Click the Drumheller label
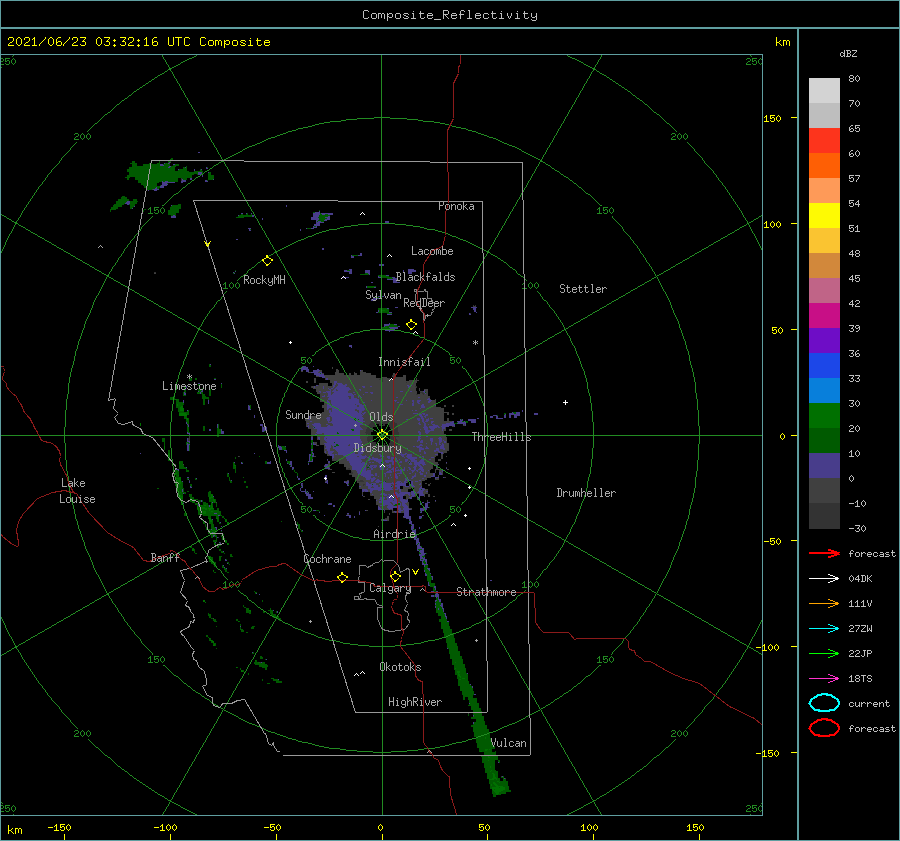 pos(586,493)
